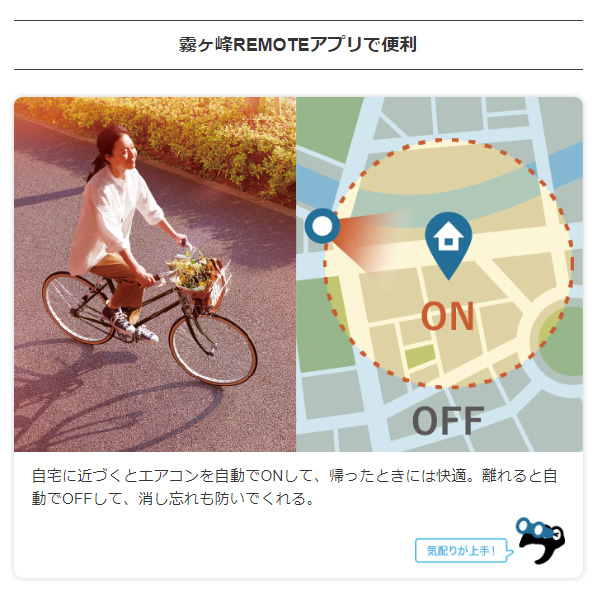This screenshot has height=600, width=600.
Task: Click the penguin mascot with binoculars
Action: (540, 540)
